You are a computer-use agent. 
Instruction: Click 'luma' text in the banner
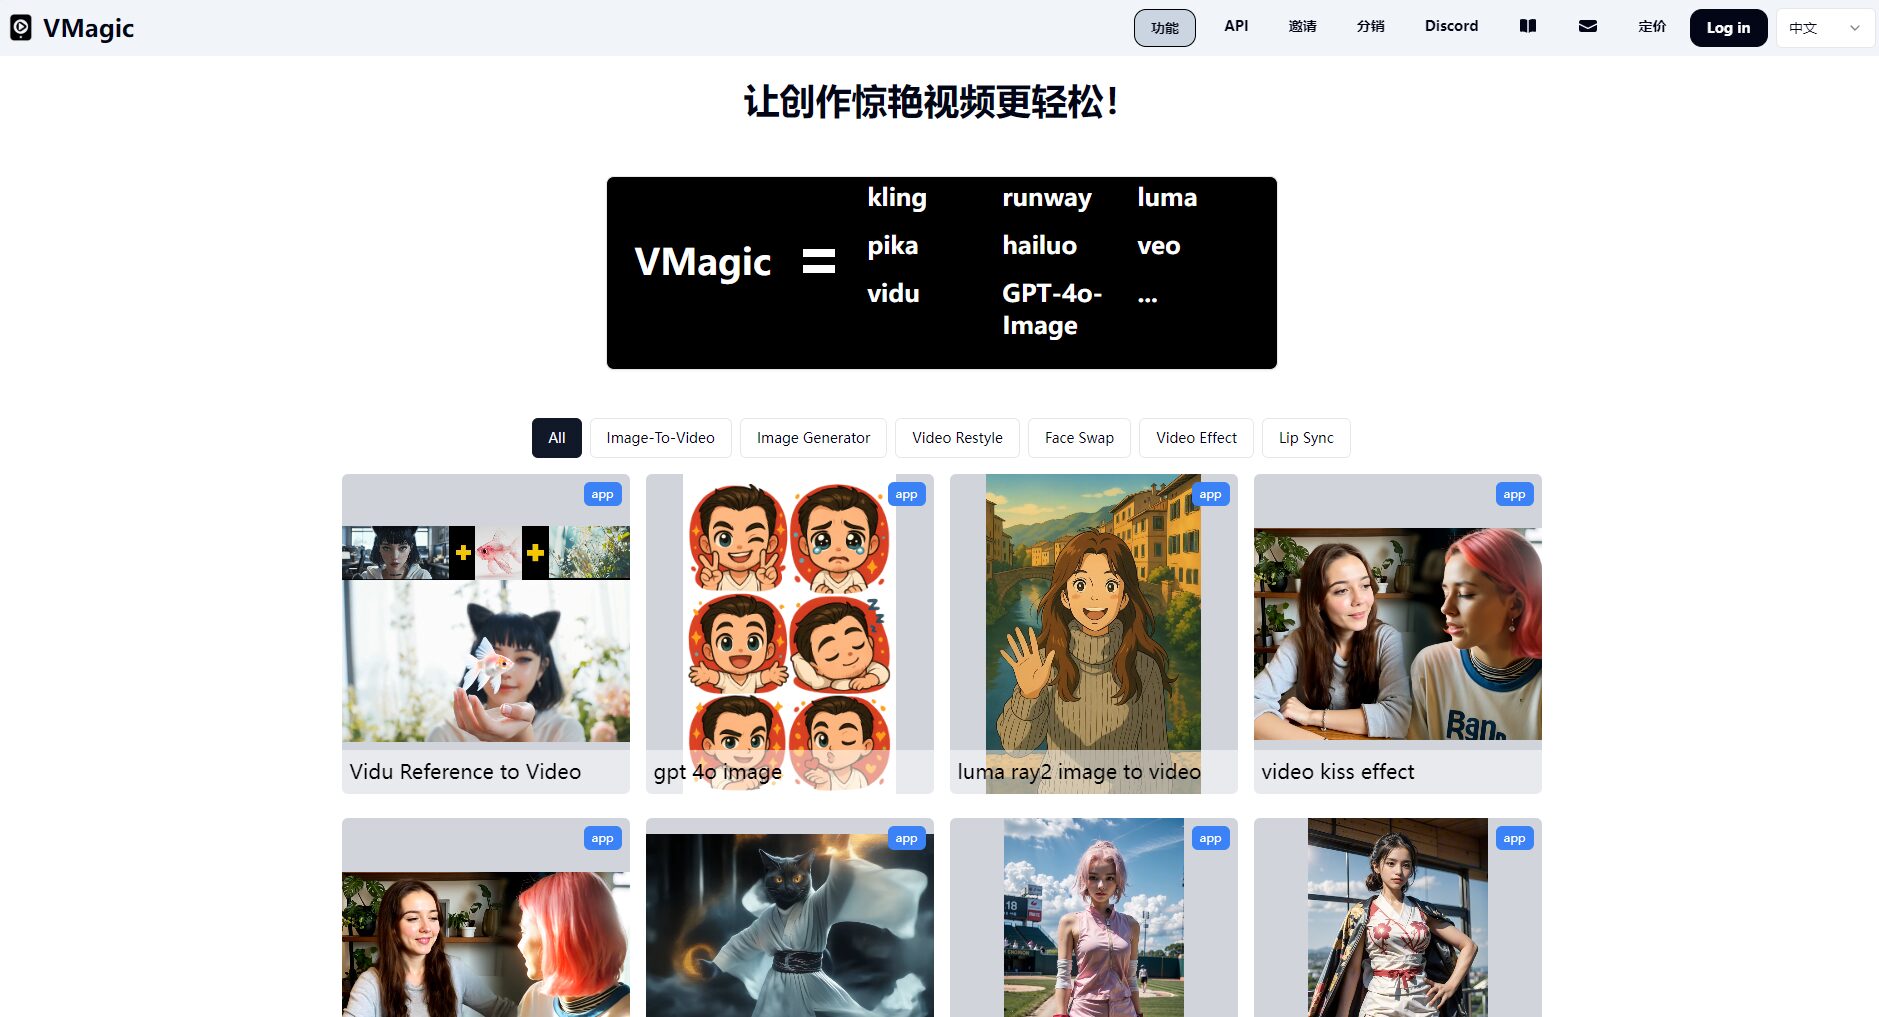pyautogui.click(x=1167, y=197)
